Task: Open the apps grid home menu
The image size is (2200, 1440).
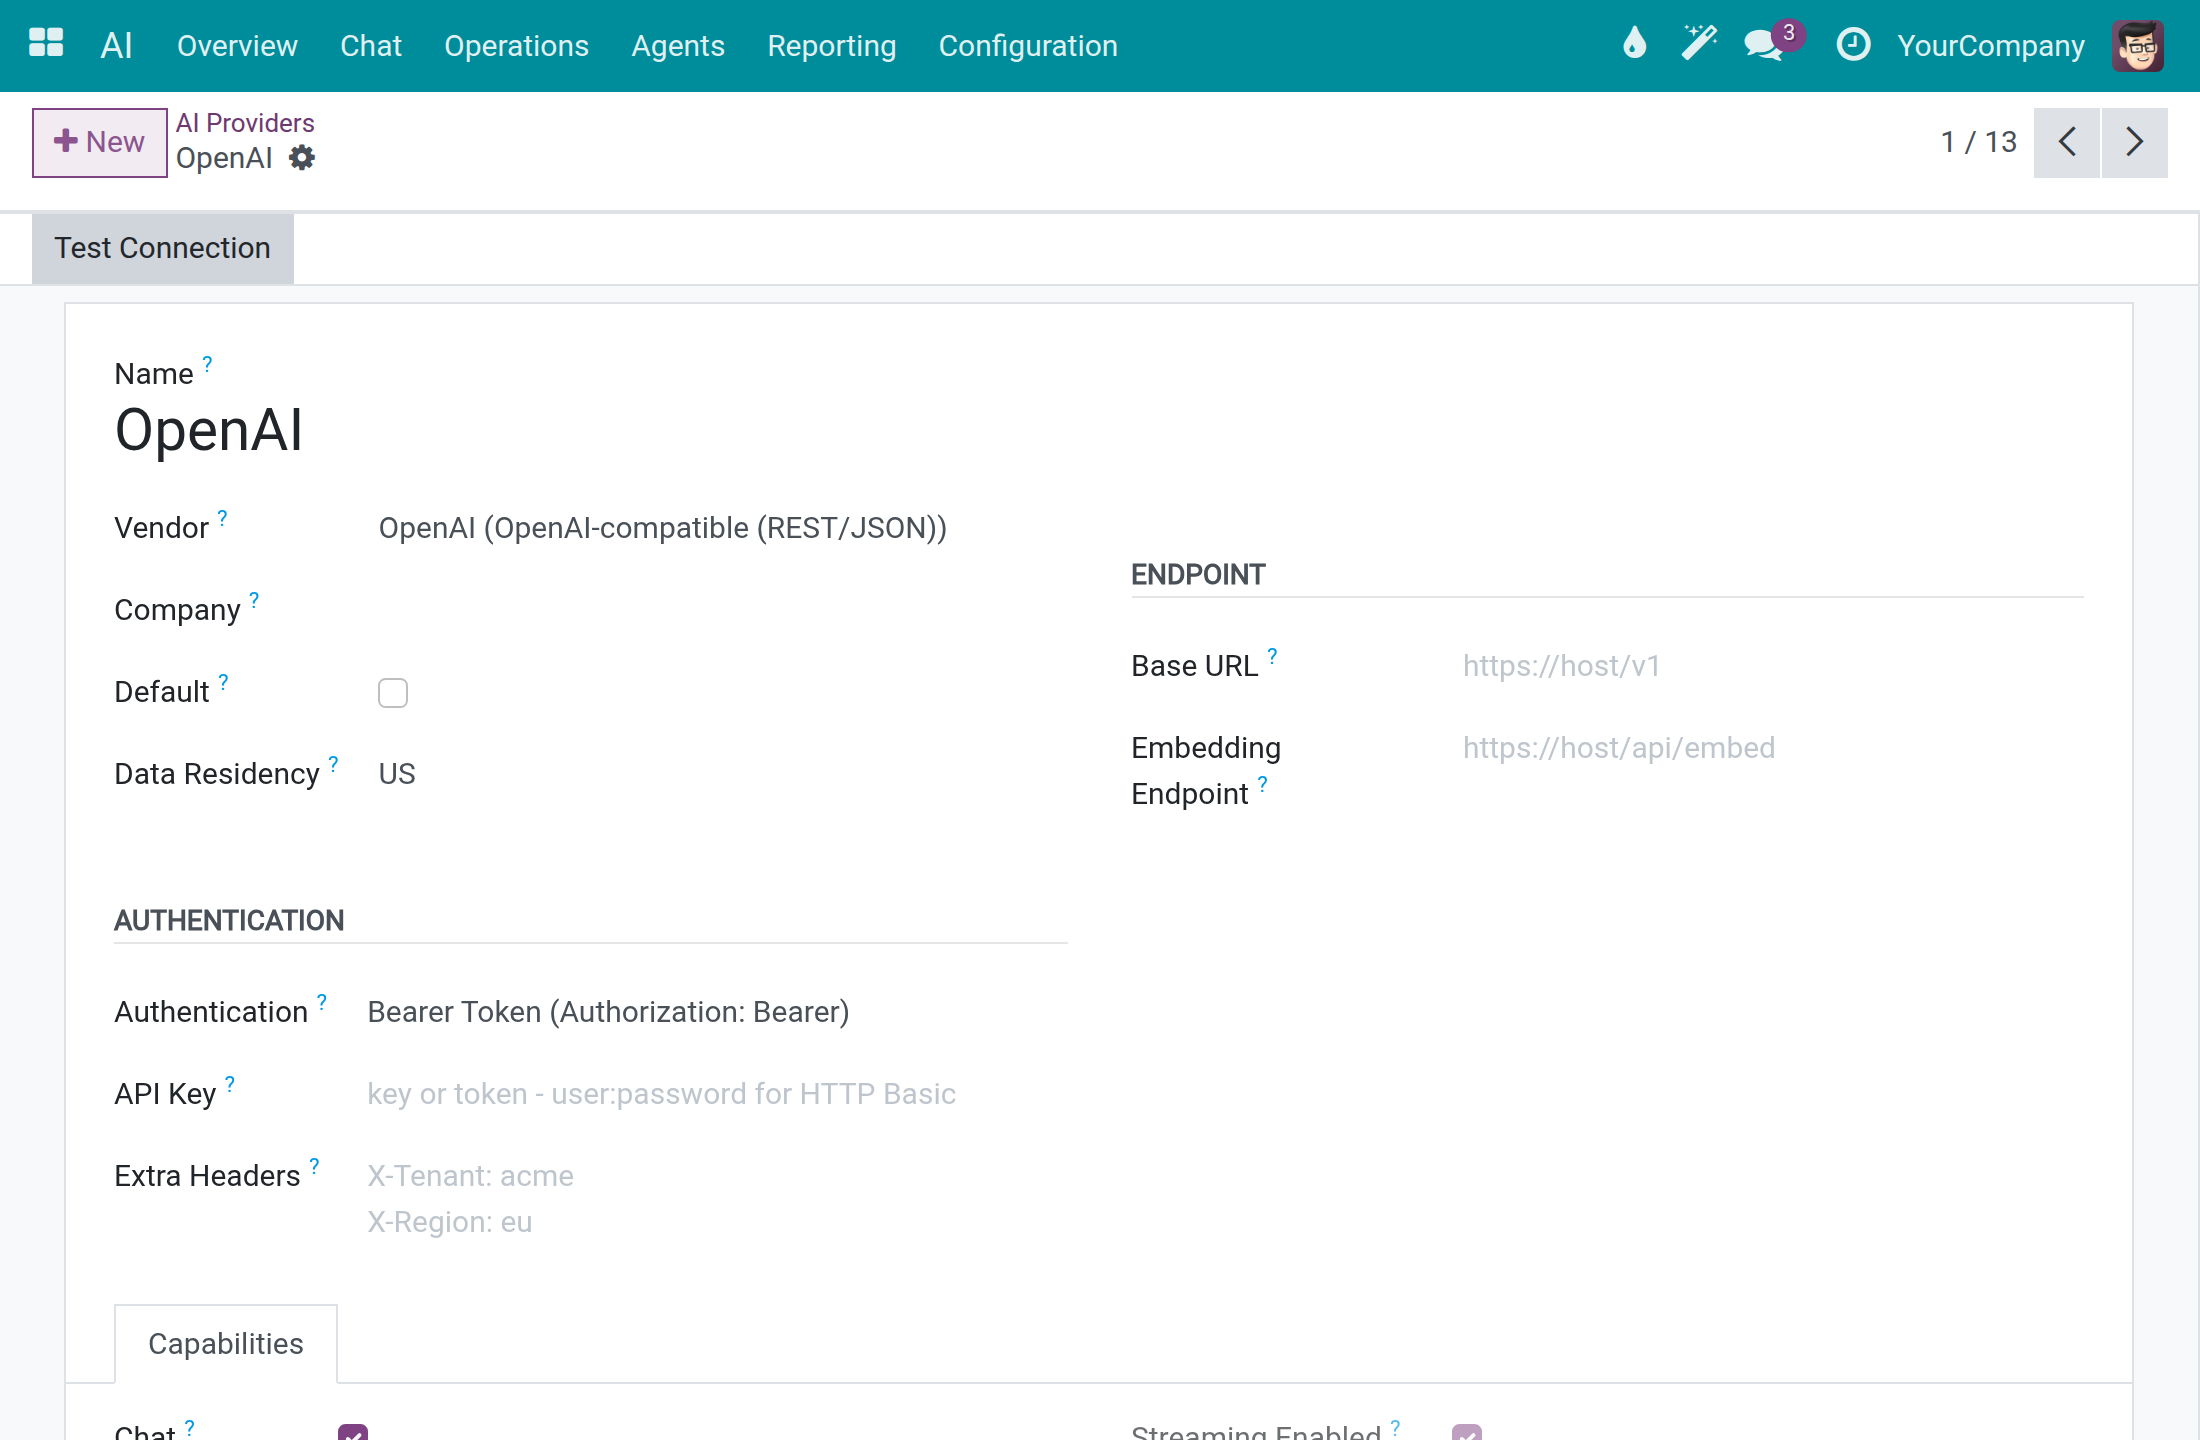Action: 46,44
